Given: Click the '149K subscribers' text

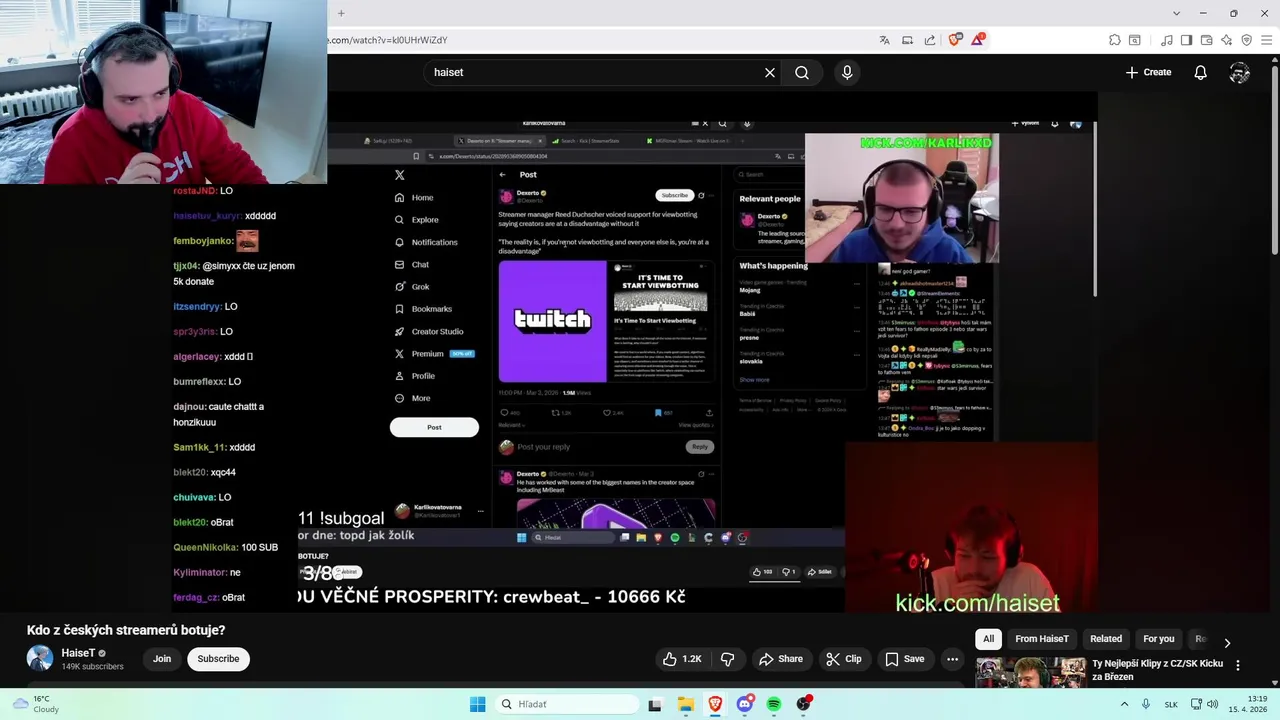Looking at the screenshot, I should click(92, 667).
